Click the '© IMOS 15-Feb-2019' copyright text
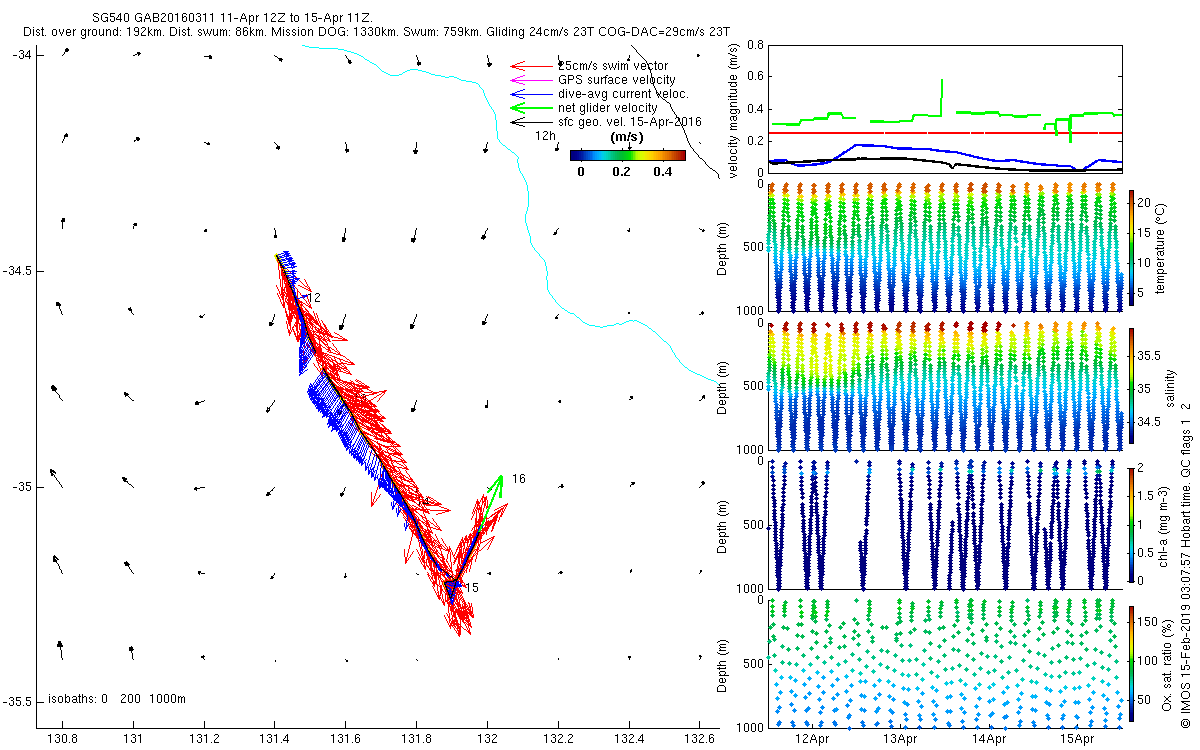Image resolution: width=1200 pixels, height=750 pixels. pos(1185,670)
